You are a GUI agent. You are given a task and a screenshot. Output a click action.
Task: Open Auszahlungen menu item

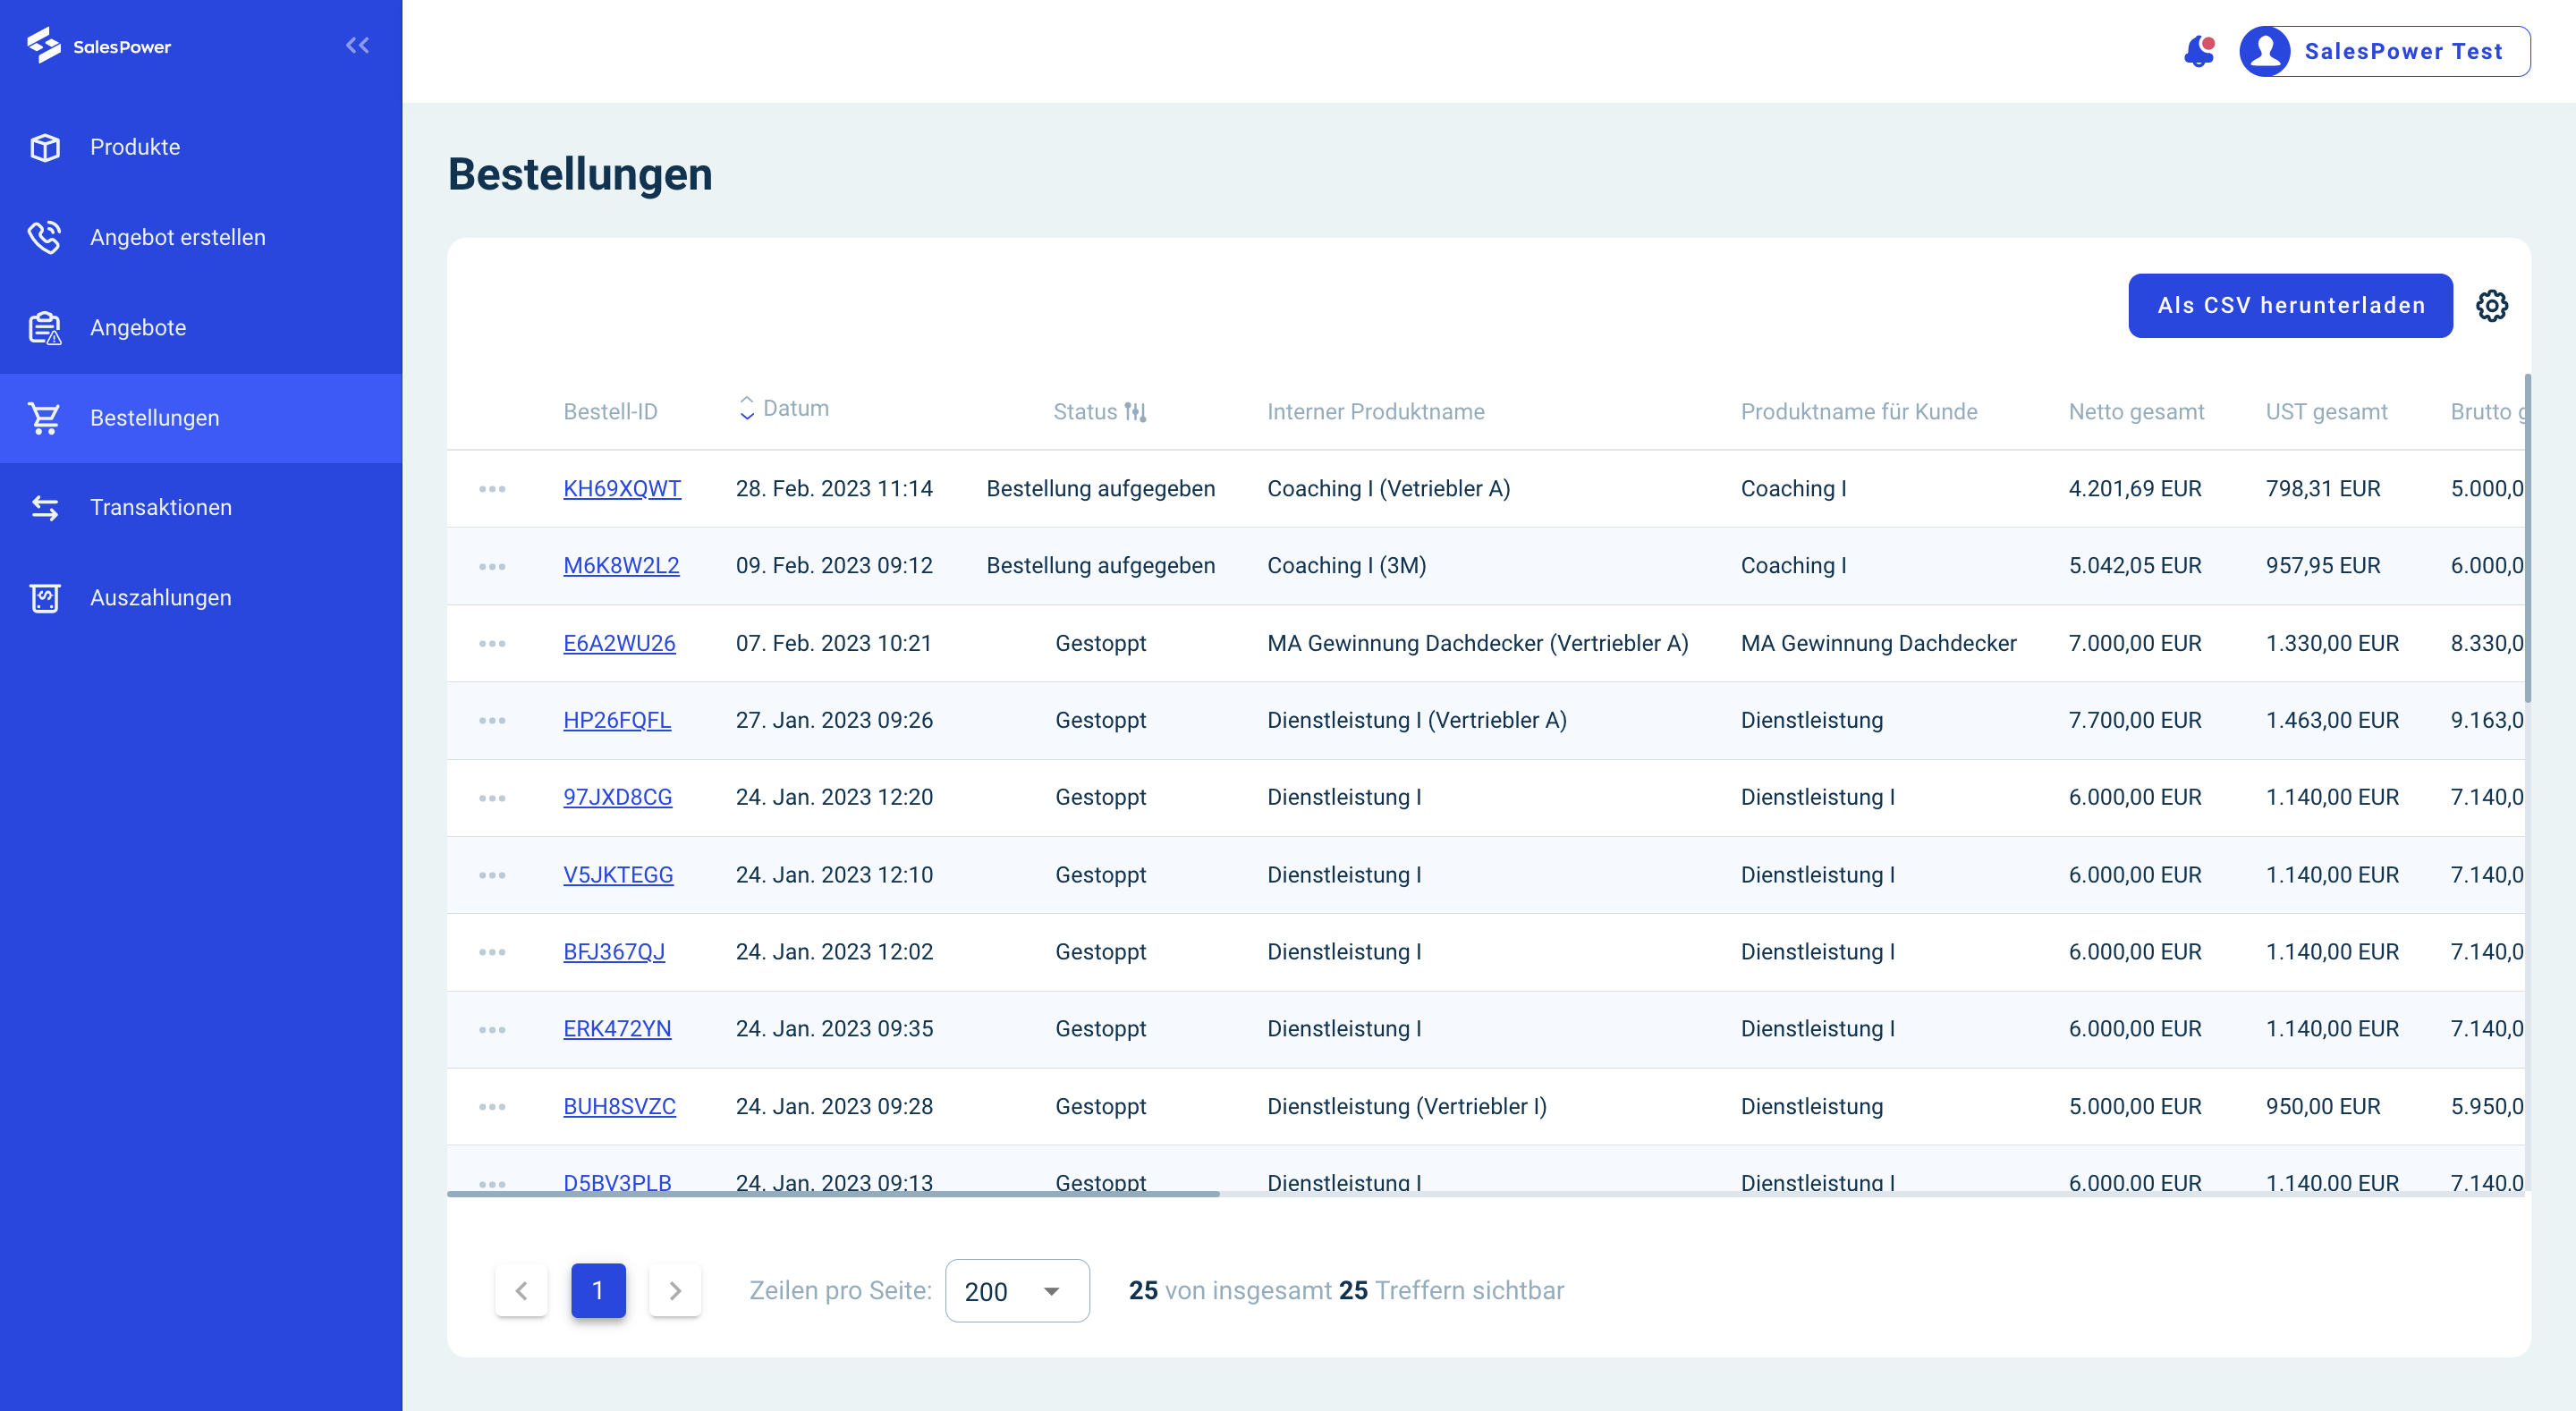201,598
